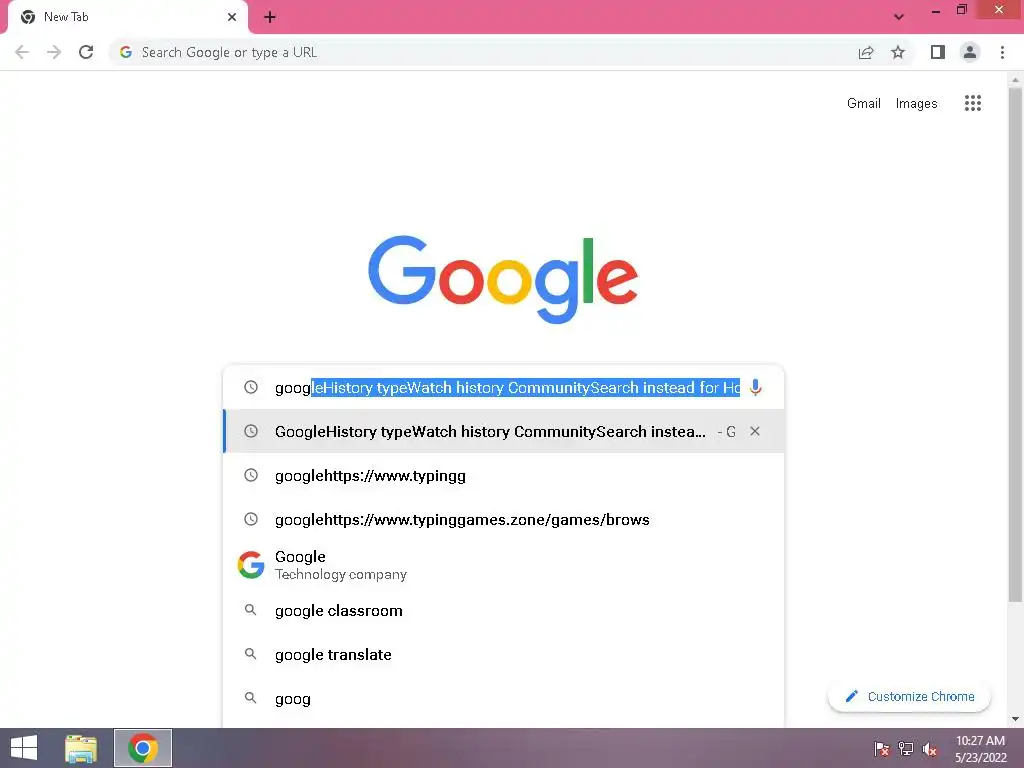Click the Google G icon in suggestions
1024x768 pixels.
coord(251,565)
